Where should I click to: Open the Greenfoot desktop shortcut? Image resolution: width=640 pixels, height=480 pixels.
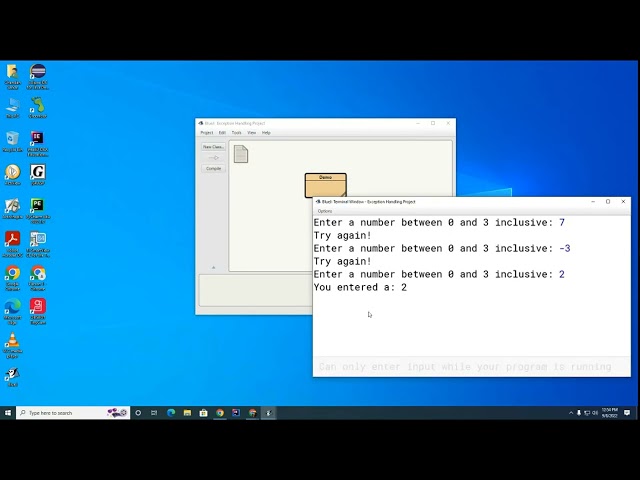tap(38, 108)
